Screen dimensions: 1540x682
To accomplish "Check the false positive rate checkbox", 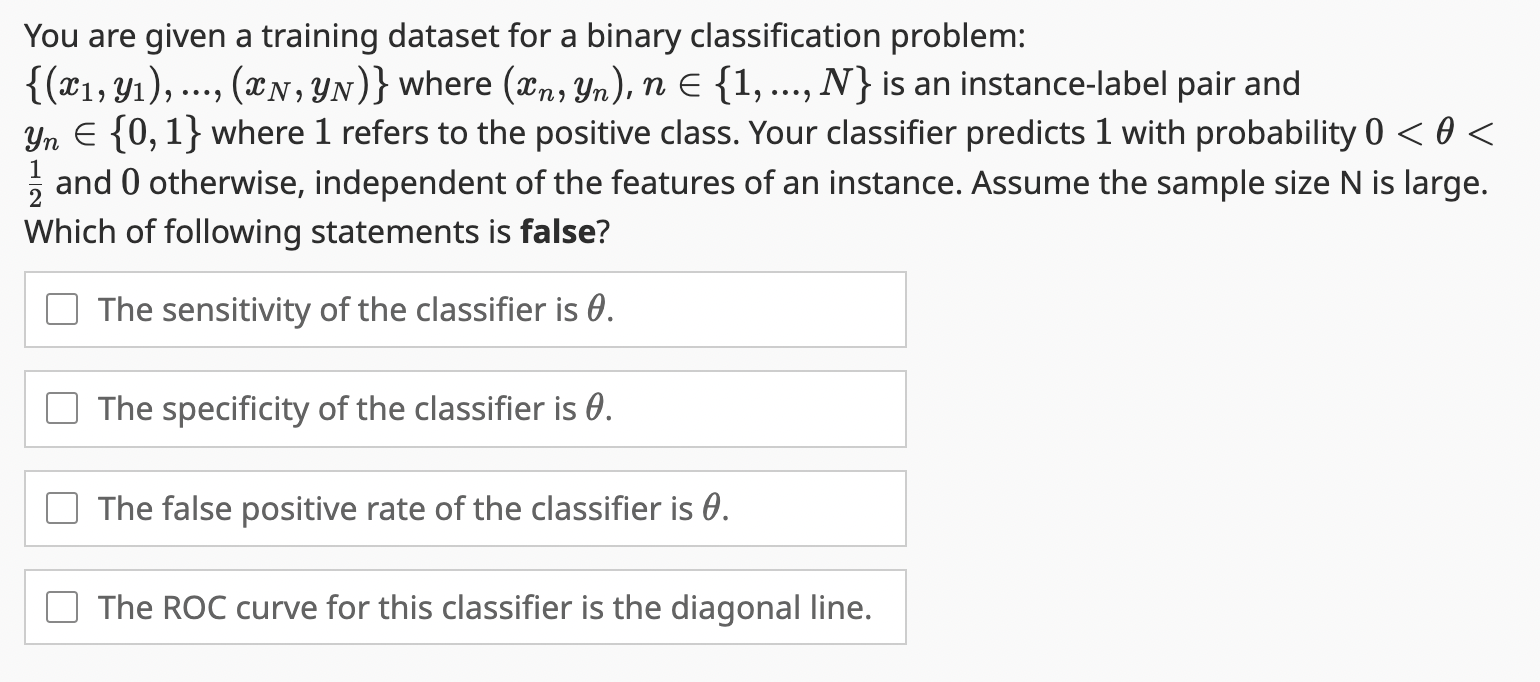I will point(62,508).
